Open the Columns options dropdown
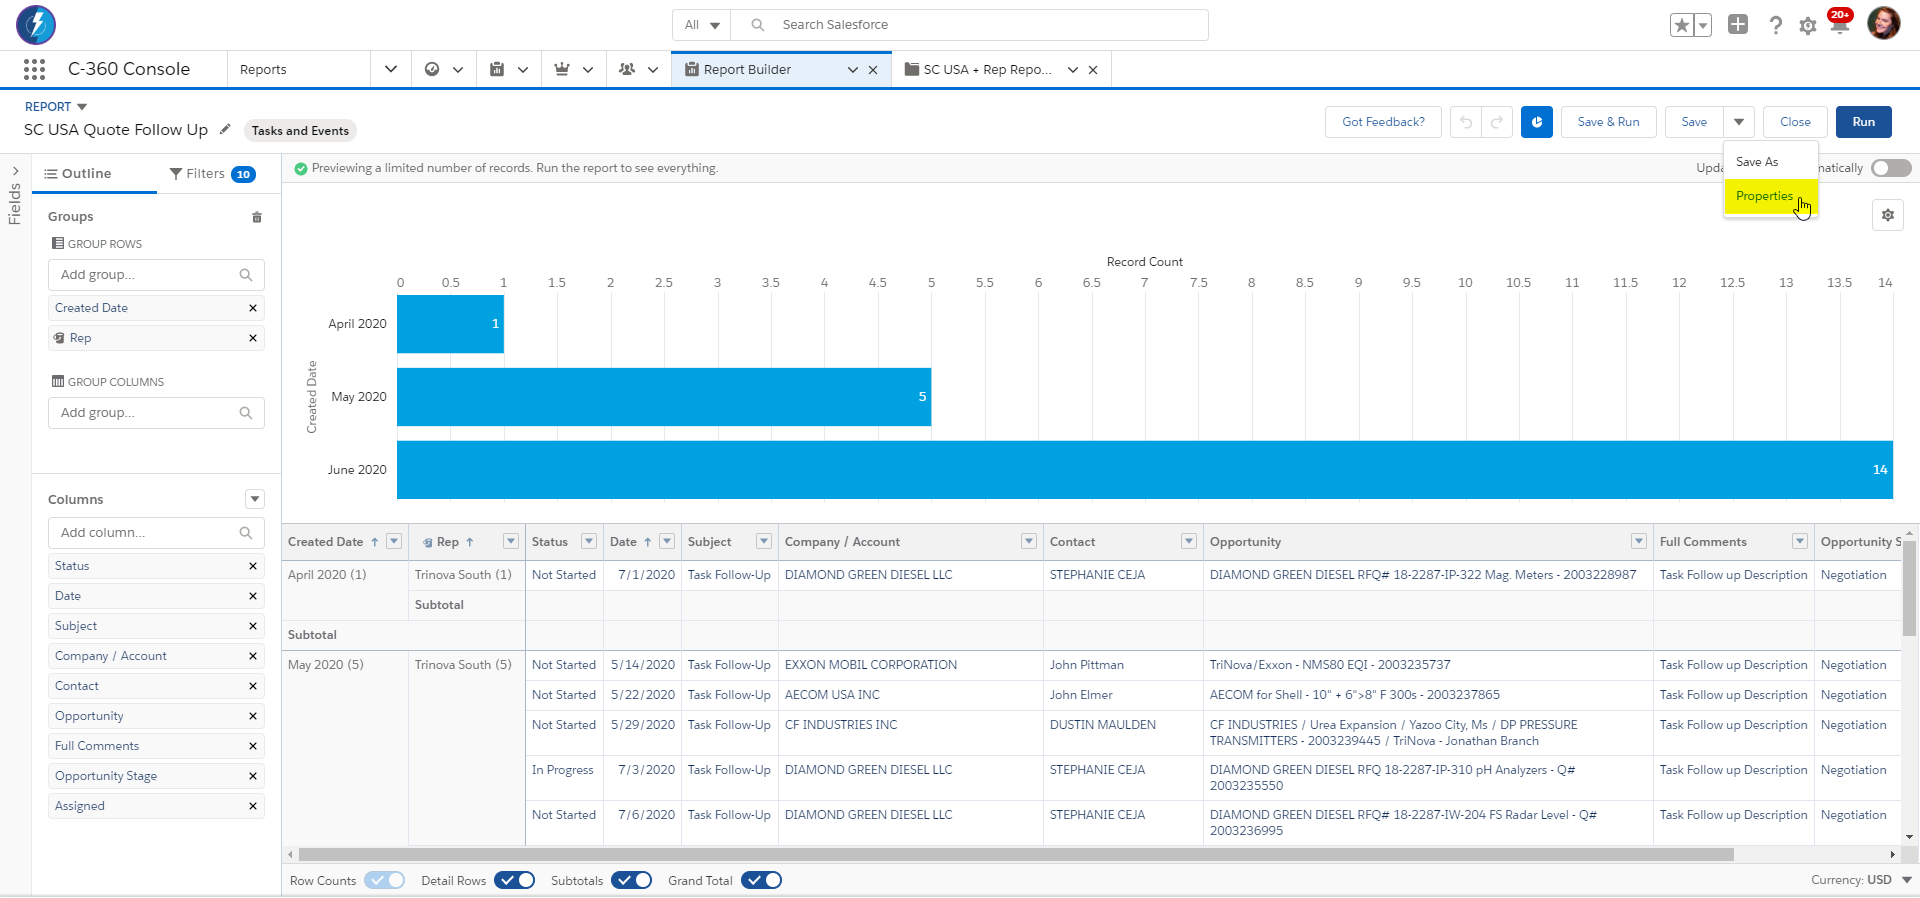The image size is (1920, 898). point(255,499)
